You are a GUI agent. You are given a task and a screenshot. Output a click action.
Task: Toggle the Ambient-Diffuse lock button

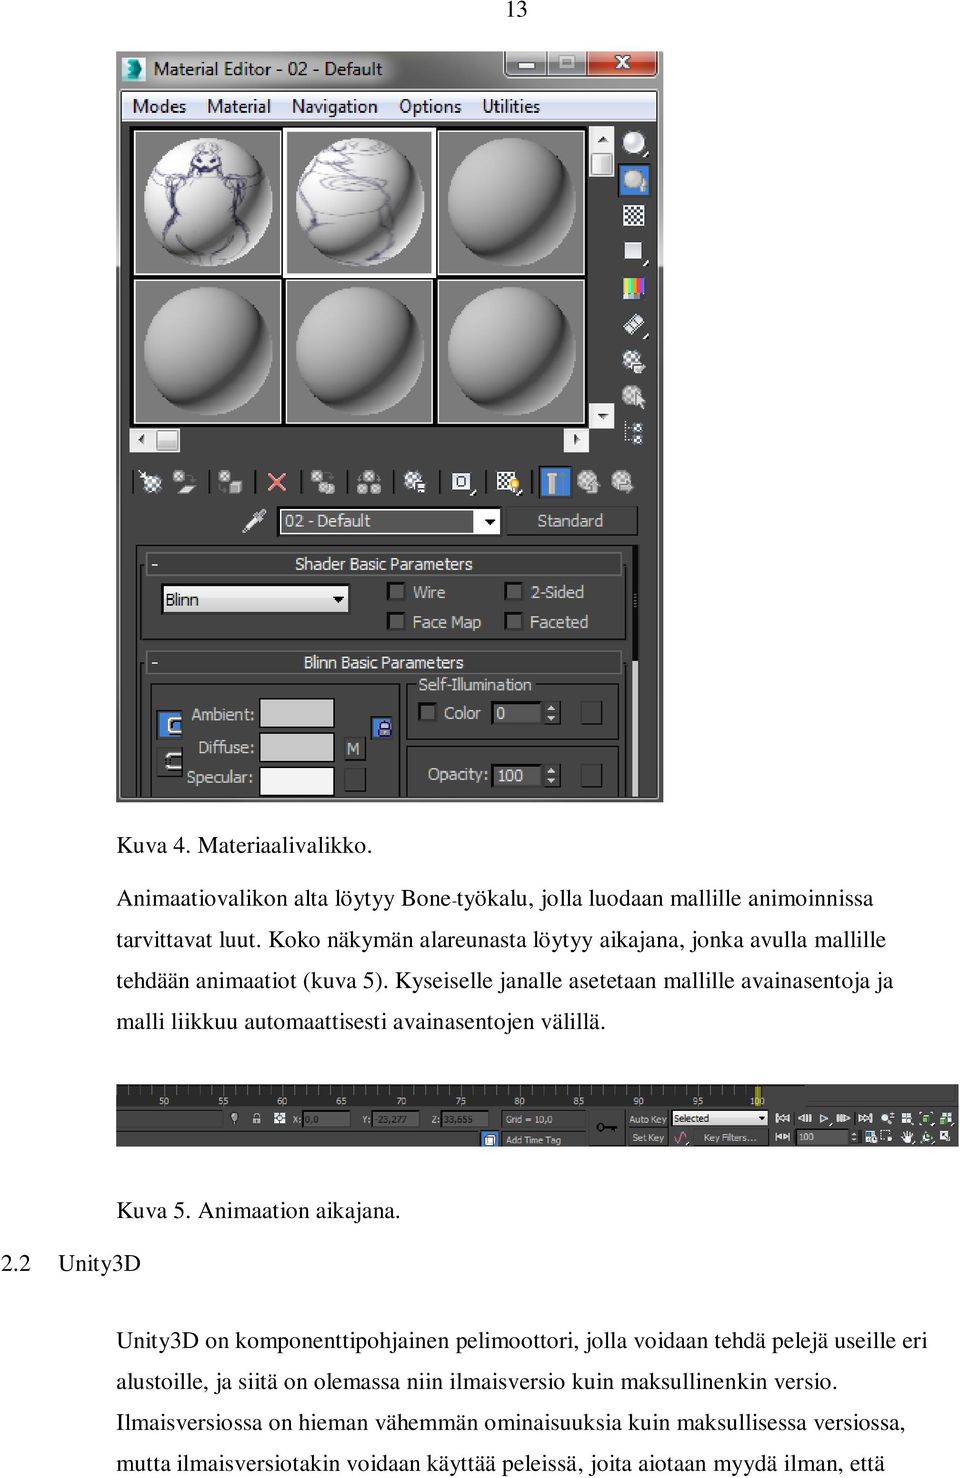[171, 724]
